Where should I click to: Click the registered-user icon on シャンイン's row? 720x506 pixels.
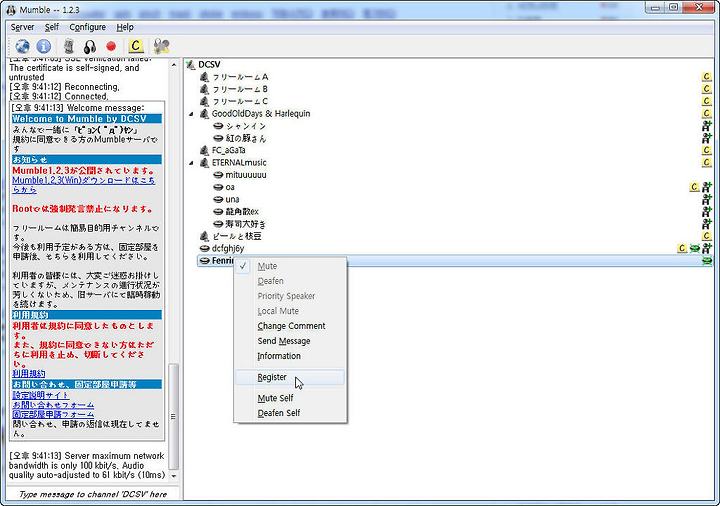click(707, 126)
